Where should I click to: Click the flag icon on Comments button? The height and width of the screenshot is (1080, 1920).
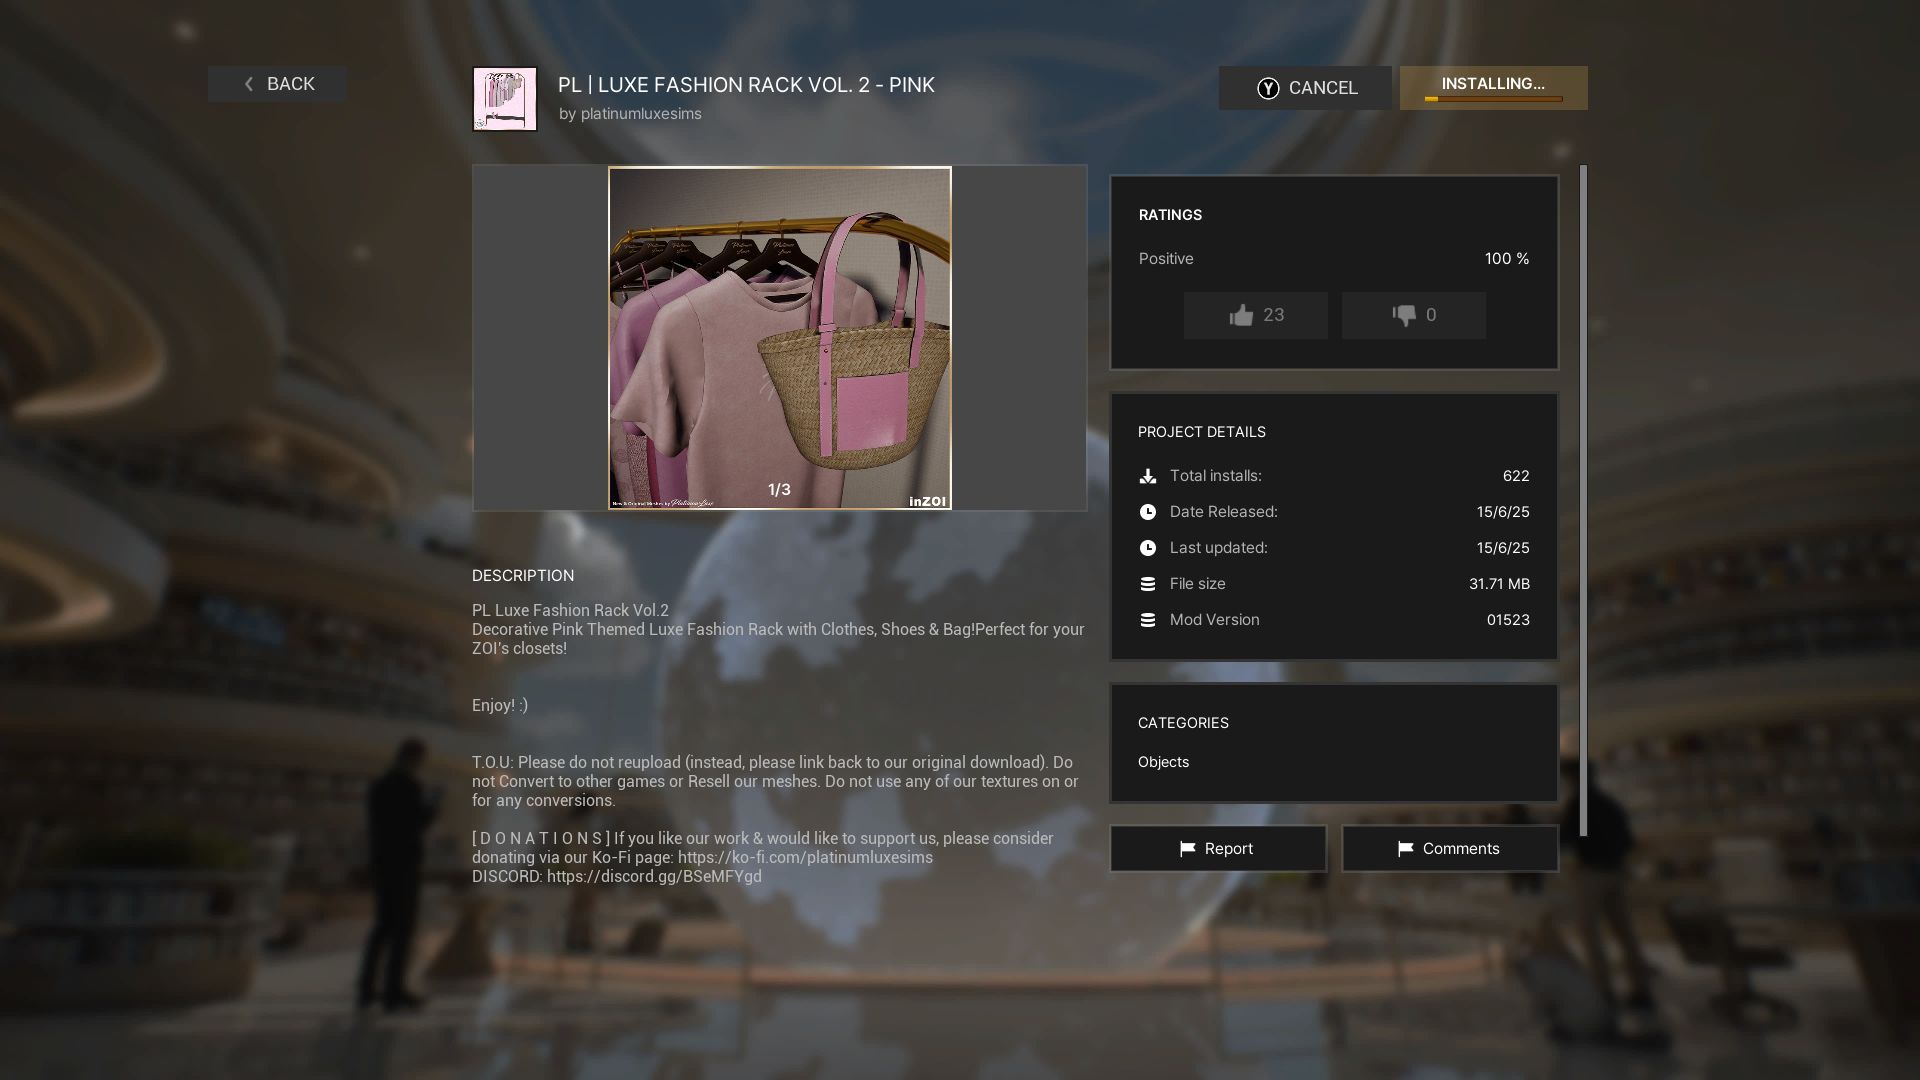point(1405,849)
